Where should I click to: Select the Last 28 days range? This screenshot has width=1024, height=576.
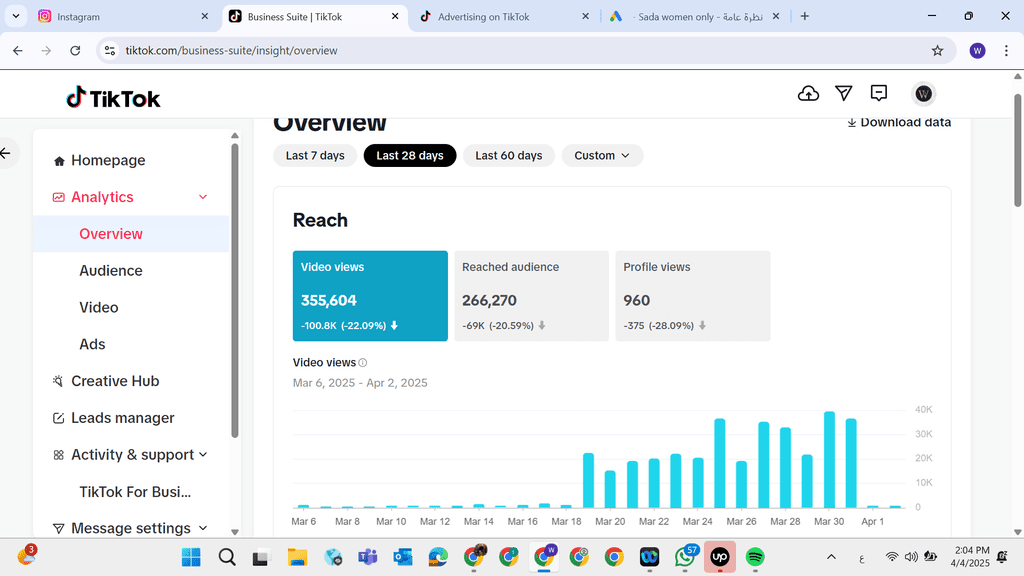click(410, 155)
